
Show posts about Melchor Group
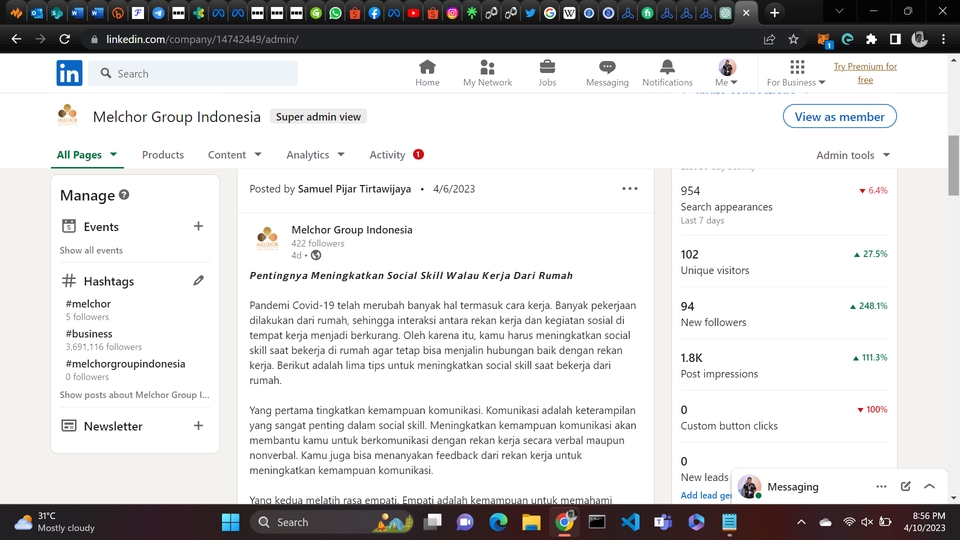coord(134,395)
